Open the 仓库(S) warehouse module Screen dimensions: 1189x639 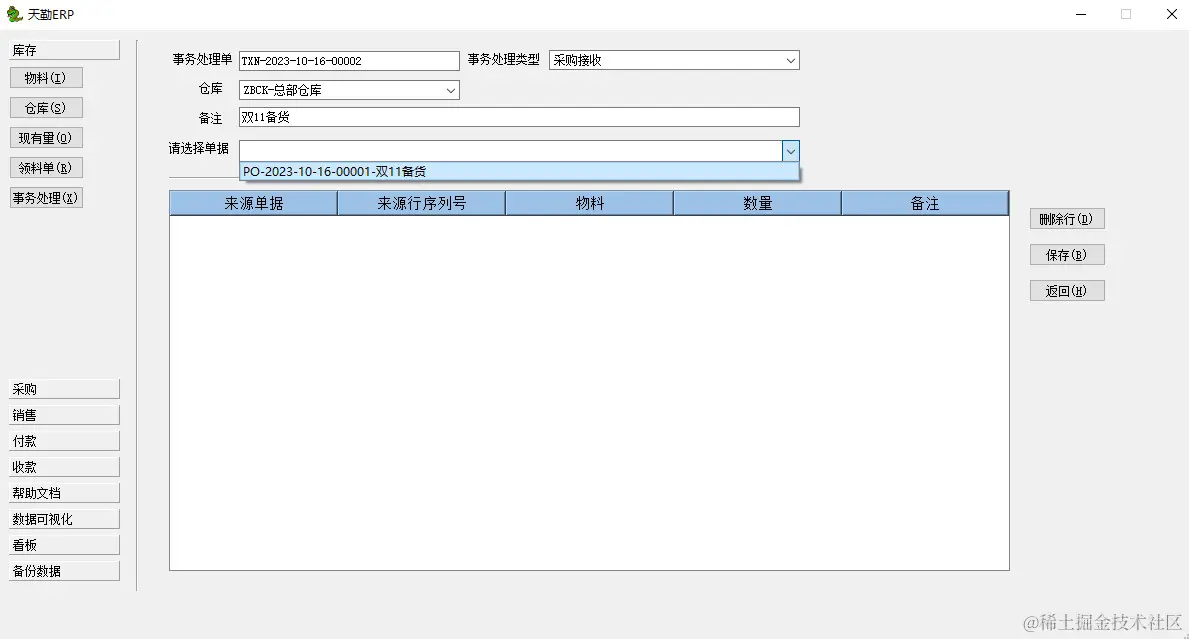coord(46,107)
